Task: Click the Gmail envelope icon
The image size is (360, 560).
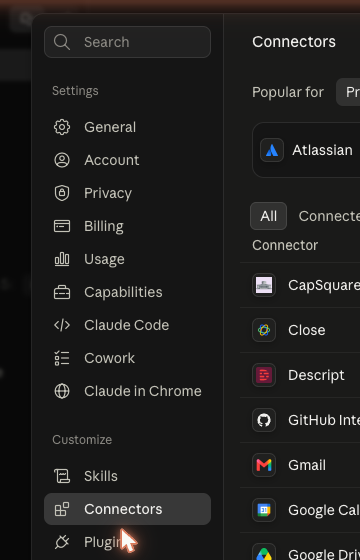Action: [264, 465]
